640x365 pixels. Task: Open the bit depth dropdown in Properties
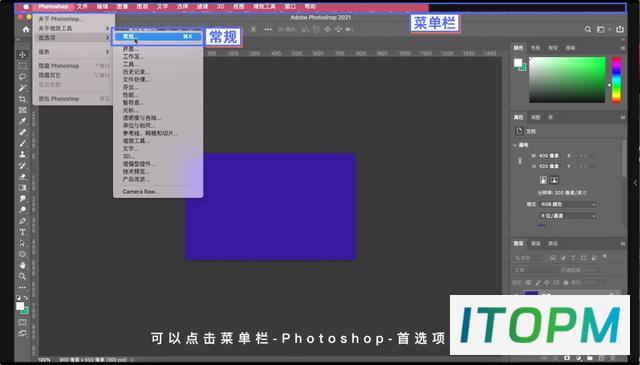(x=568, y=216)
